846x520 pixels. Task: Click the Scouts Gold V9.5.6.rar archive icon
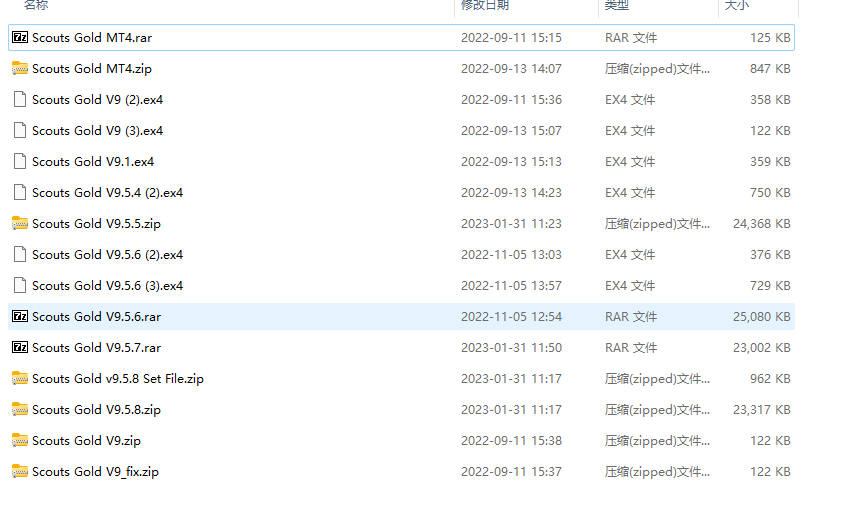pyautogui.click(x=20, y=317)
